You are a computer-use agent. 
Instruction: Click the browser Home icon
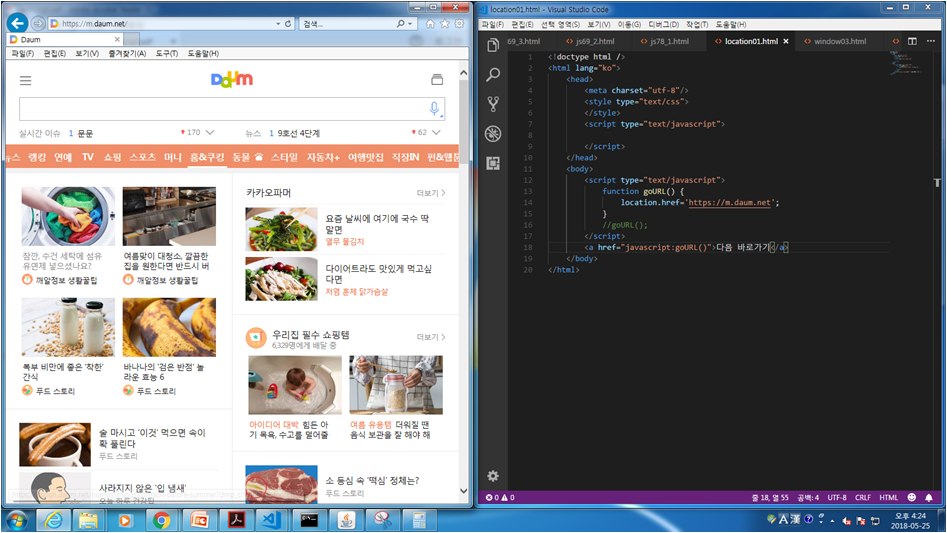click(430, 24)
